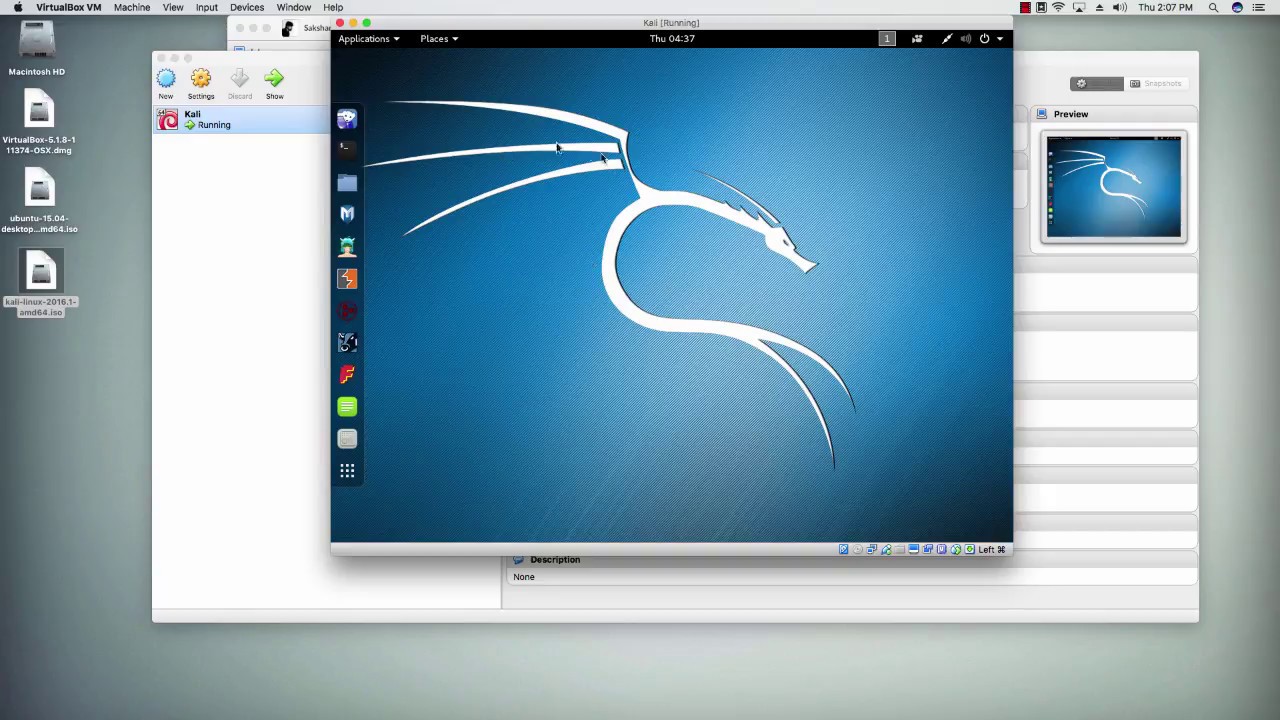This screenshot has width=1280, height=720.
Task: Click the volume icon in Kali top bar
Action: pyautogui.click(x=965, y=39)
